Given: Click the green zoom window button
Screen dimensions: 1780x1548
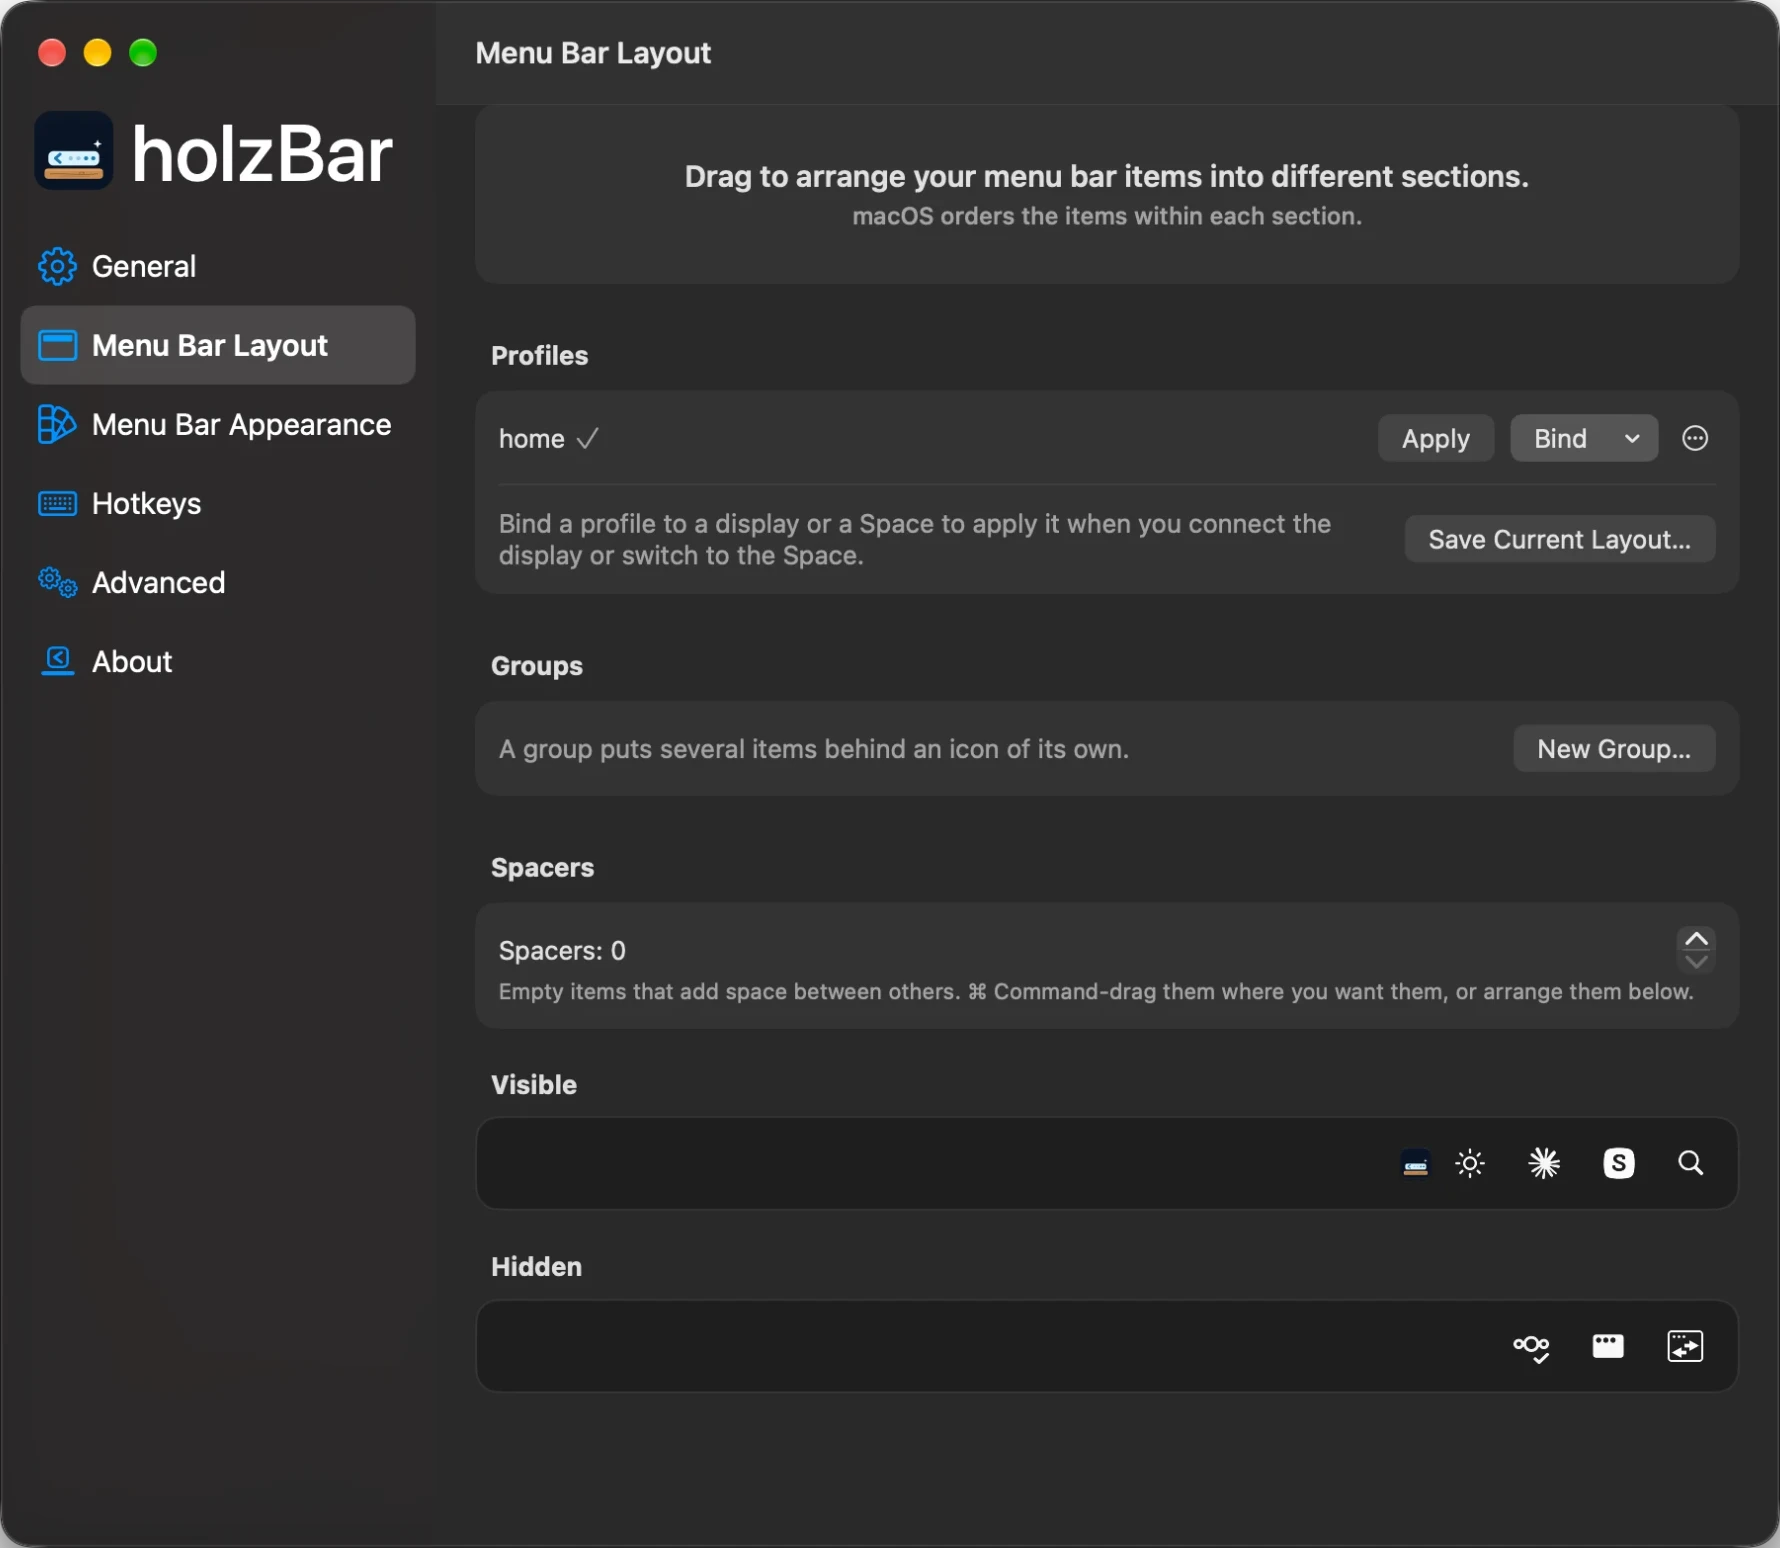Looking at the screenshot, I should click(x=143, y=53).
